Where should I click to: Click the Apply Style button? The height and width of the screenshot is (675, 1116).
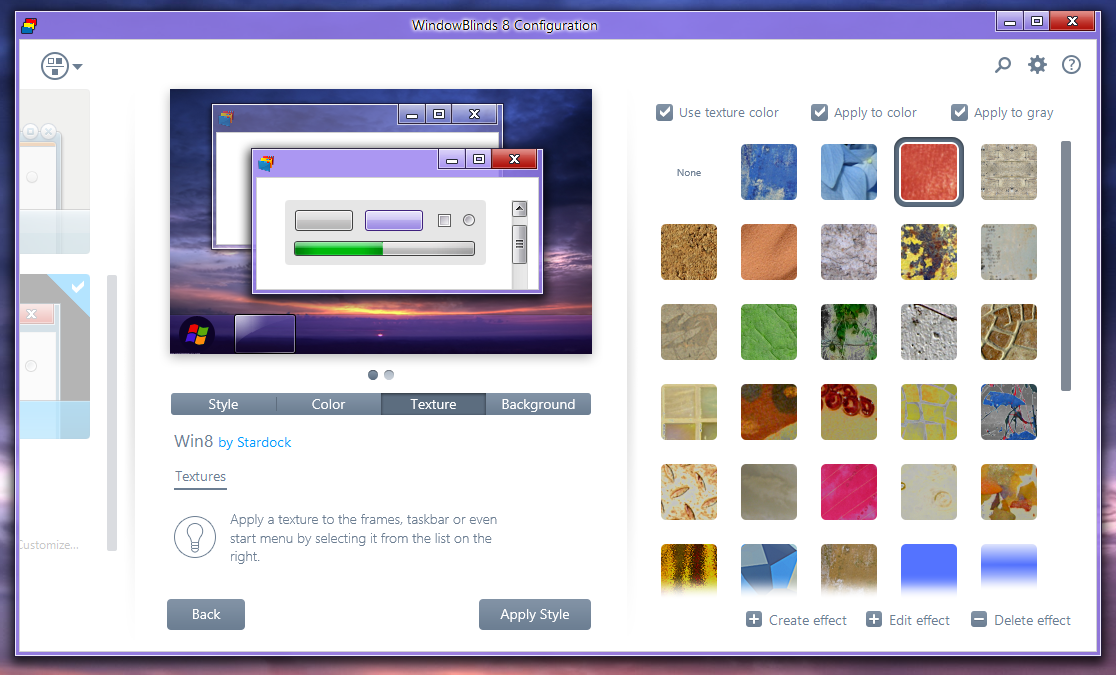pos(535,614)
